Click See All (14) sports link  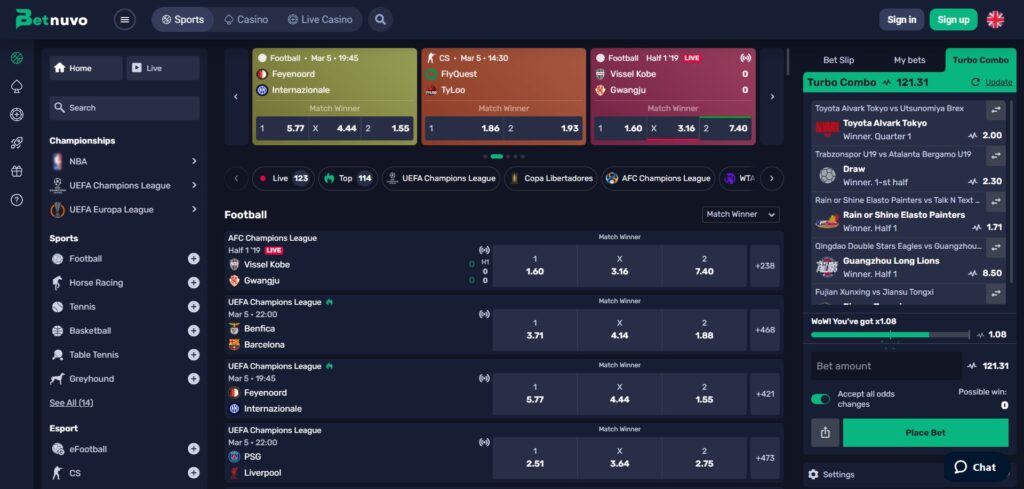tap(71, 402)
